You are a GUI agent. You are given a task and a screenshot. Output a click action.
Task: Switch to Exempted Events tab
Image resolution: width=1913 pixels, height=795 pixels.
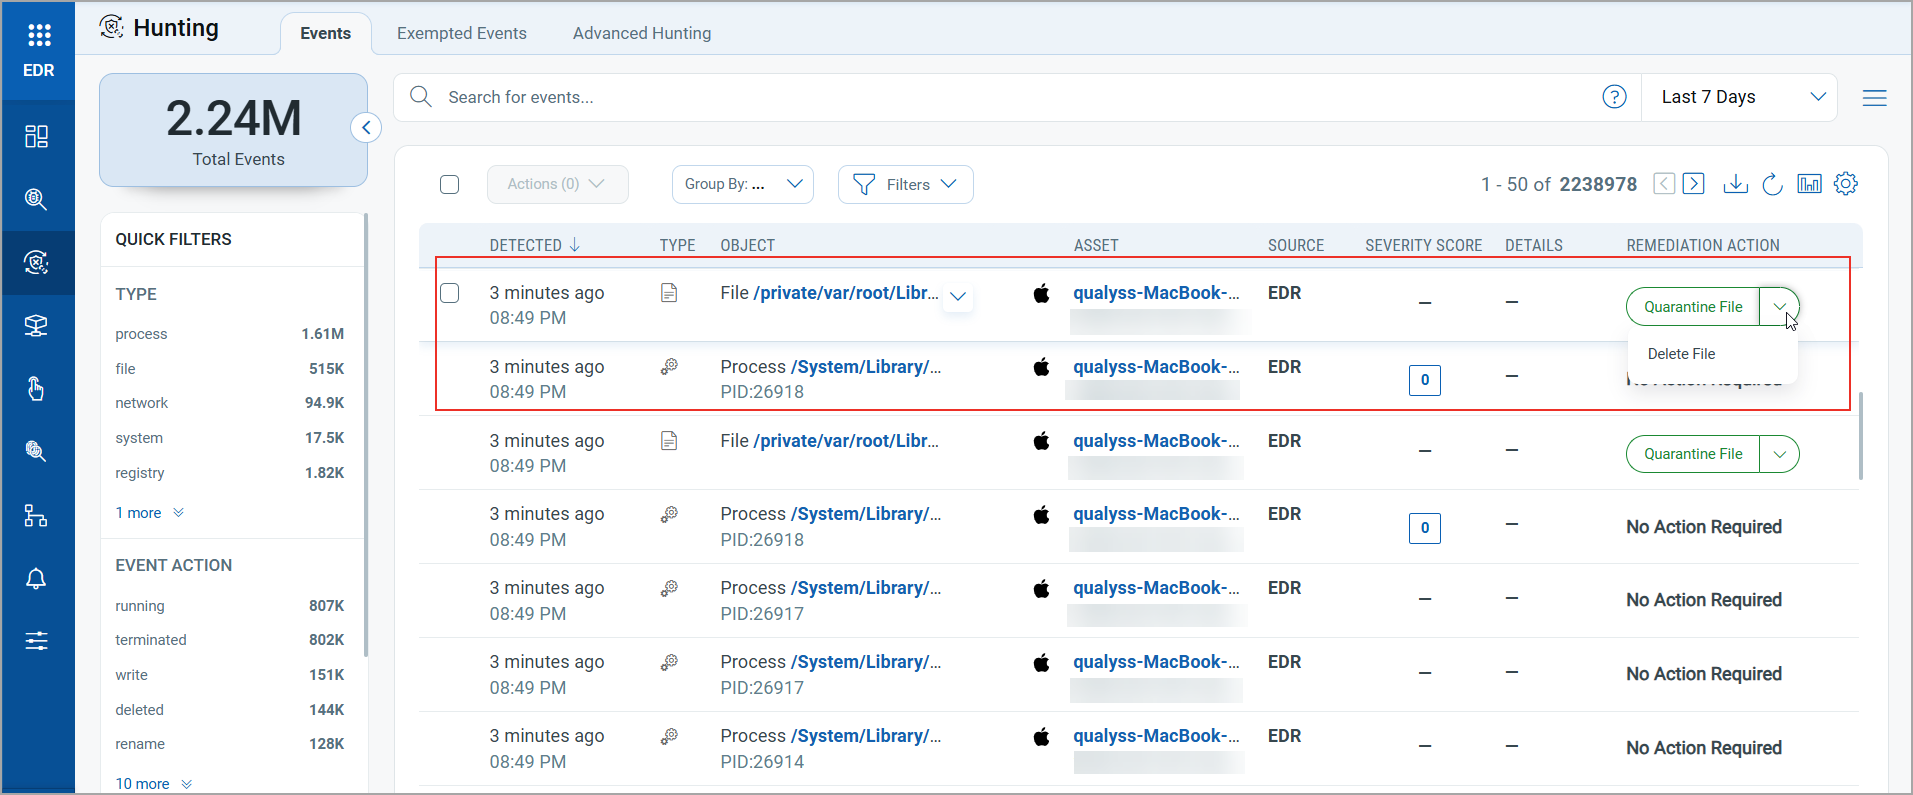pos(461,33)
